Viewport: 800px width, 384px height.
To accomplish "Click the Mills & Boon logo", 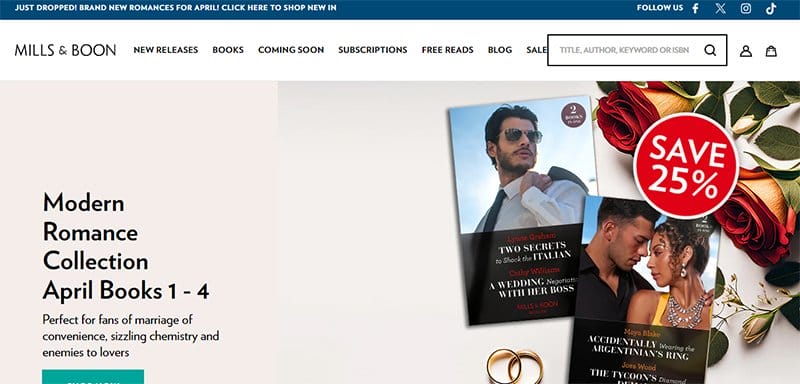I will (65, 50).
